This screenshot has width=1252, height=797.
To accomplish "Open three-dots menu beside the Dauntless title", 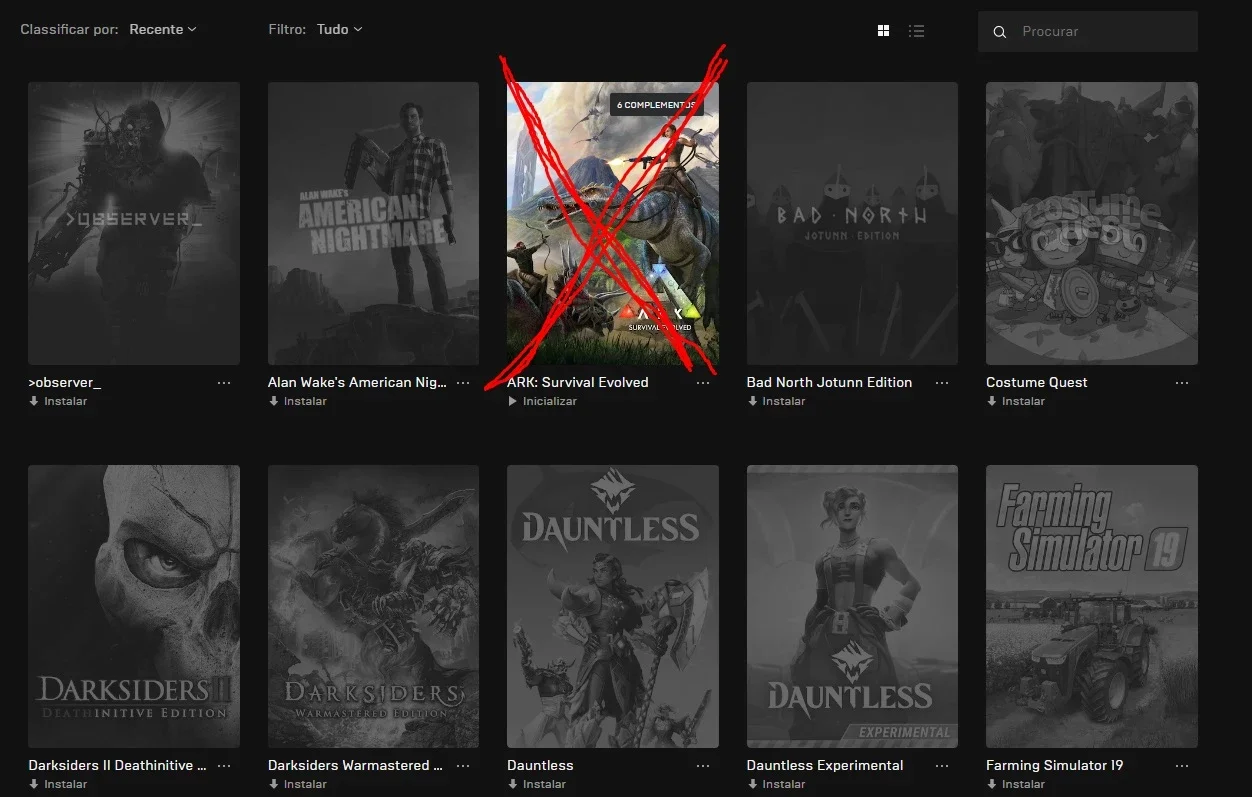I will [x=703, y=766].
